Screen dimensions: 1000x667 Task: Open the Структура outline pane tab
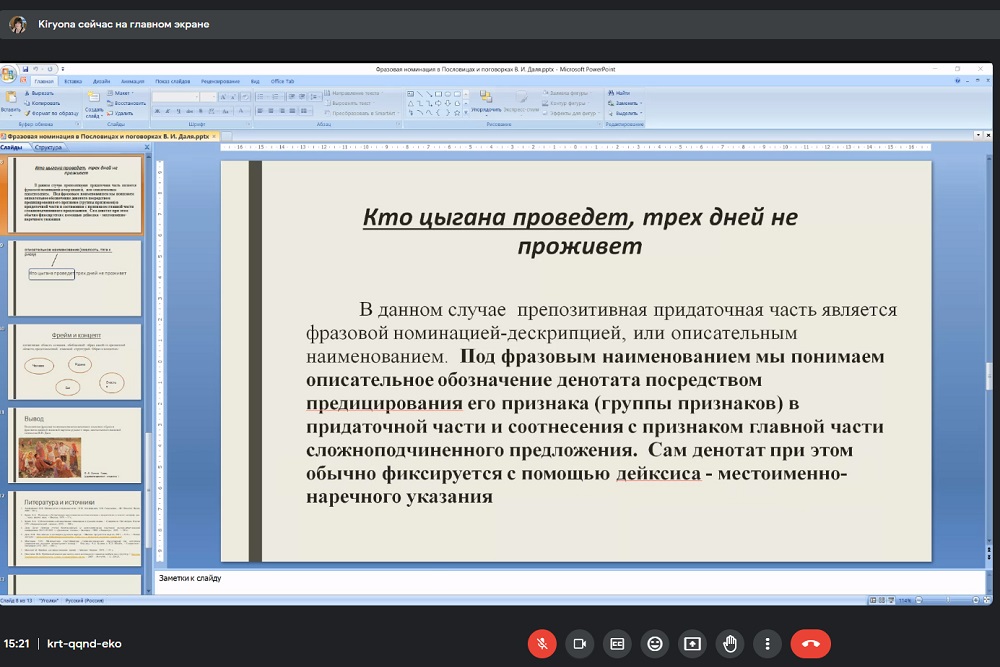pos(48,147)
